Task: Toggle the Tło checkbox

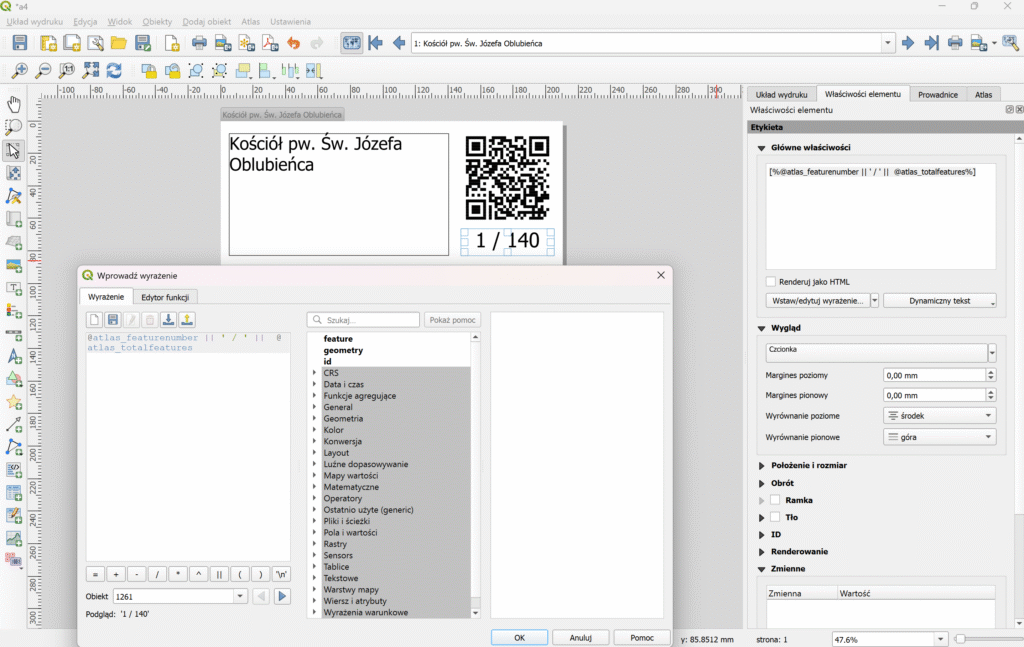Action: (x=775, y=517)
